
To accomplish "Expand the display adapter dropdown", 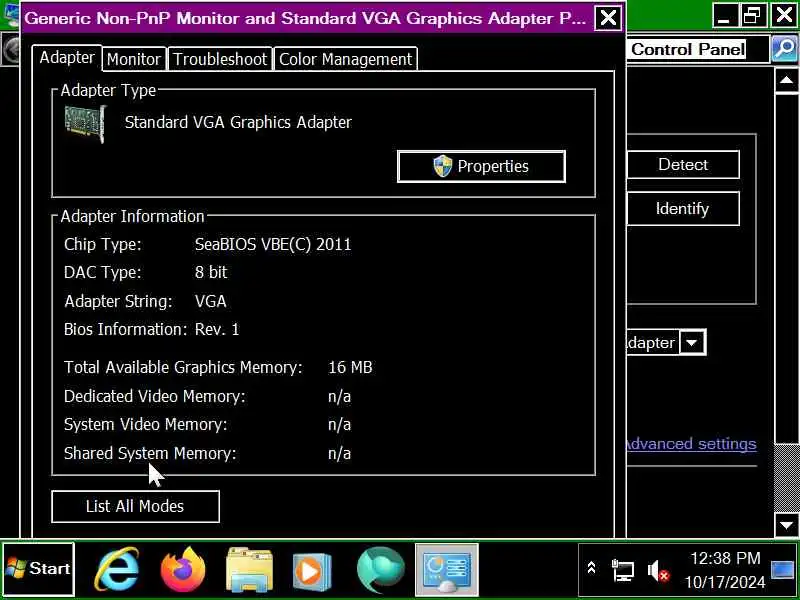I will (x=693, y=342).
